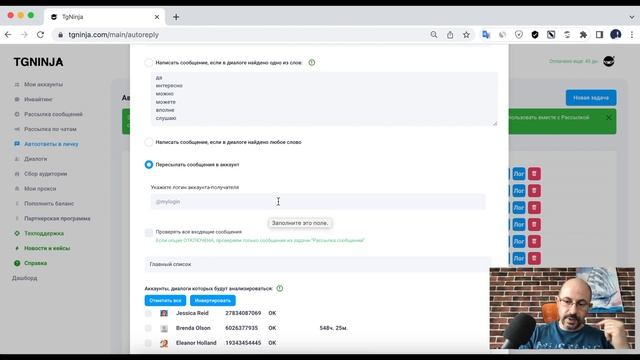Click the ninja avatar in the page header

click(609, 61)
